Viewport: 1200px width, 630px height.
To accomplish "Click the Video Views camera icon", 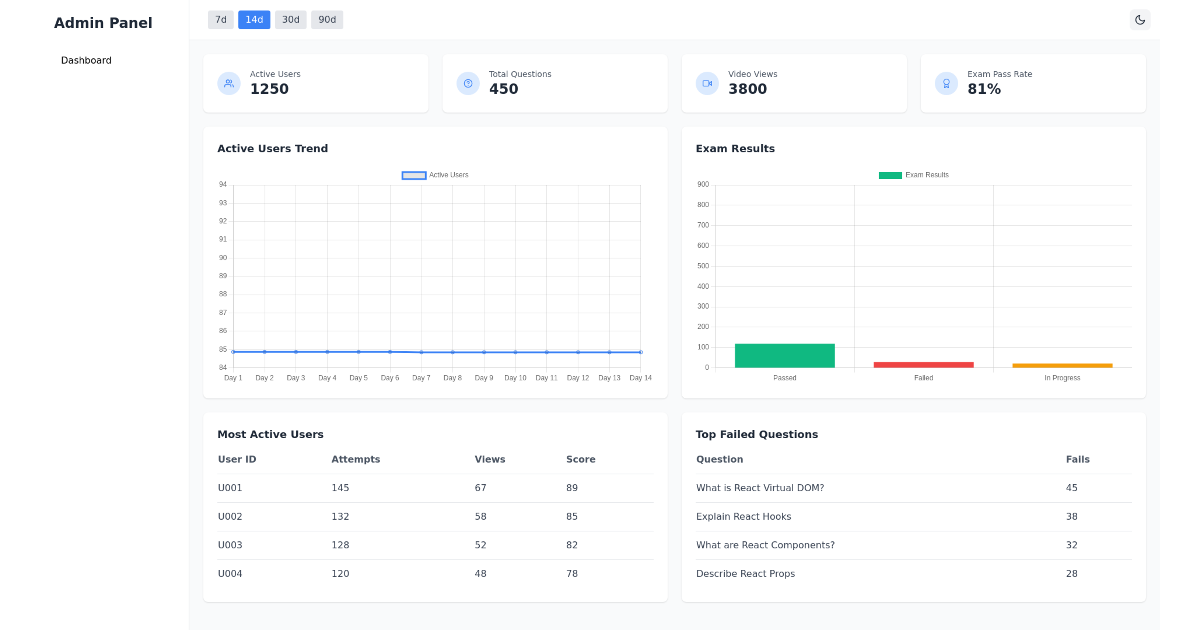I will point(706,83).
